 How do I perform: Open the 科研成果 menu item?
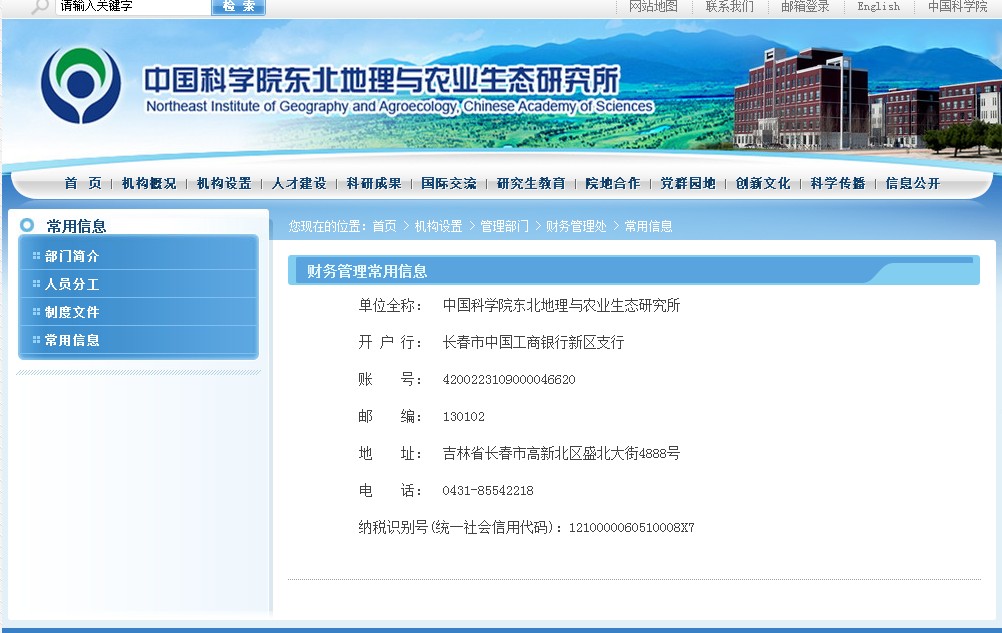tap(374, 183)
